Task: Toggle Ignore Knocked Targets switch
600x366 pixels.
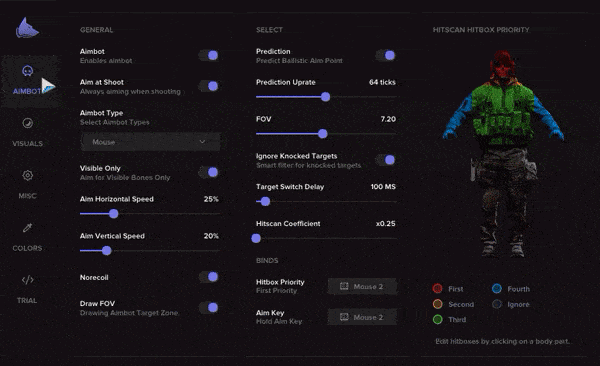Action: (386, 160)
